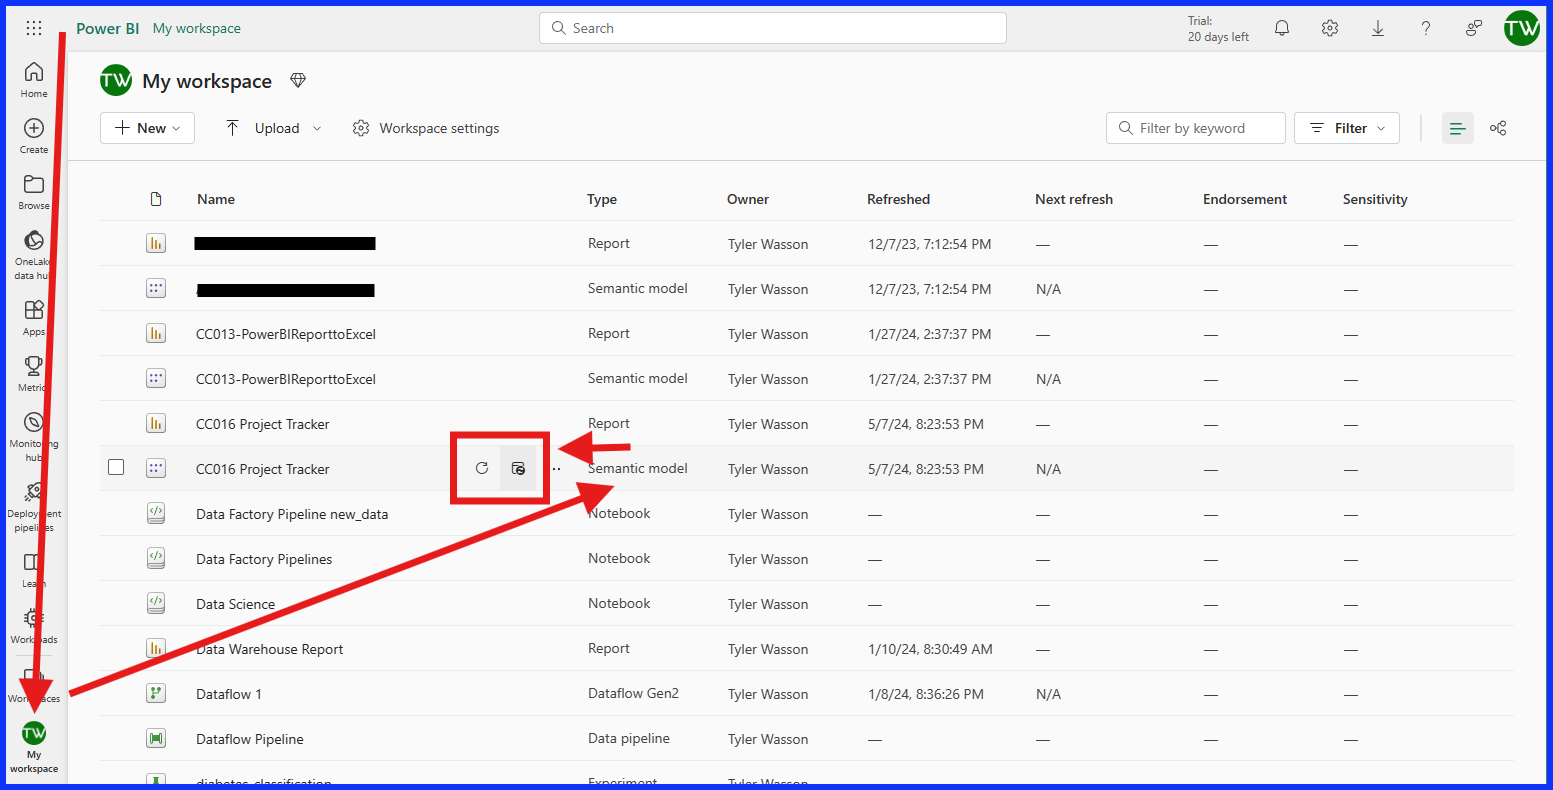Screen dimensions: 1553x790
Task: Open Data Science notebook
Action: (x=236, y=604)
